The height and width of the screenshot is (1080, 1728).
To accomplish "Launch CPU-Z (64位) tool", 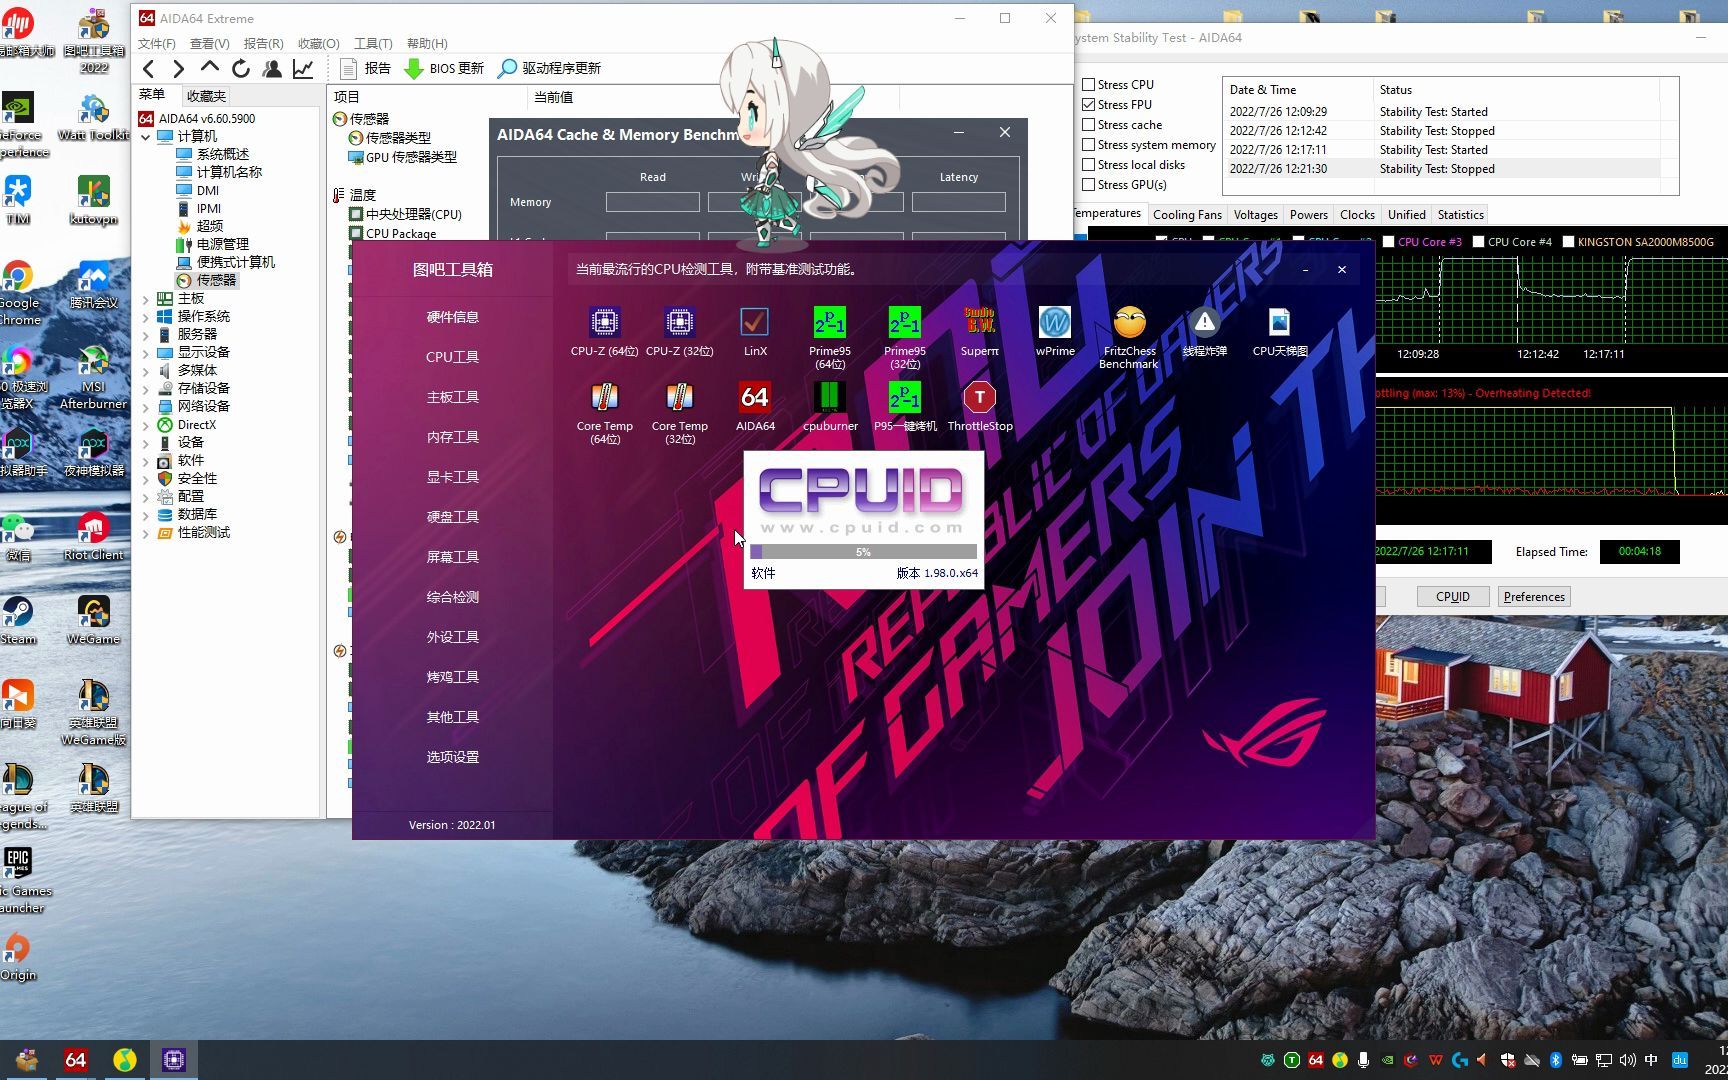I will [x=604, y=331].
